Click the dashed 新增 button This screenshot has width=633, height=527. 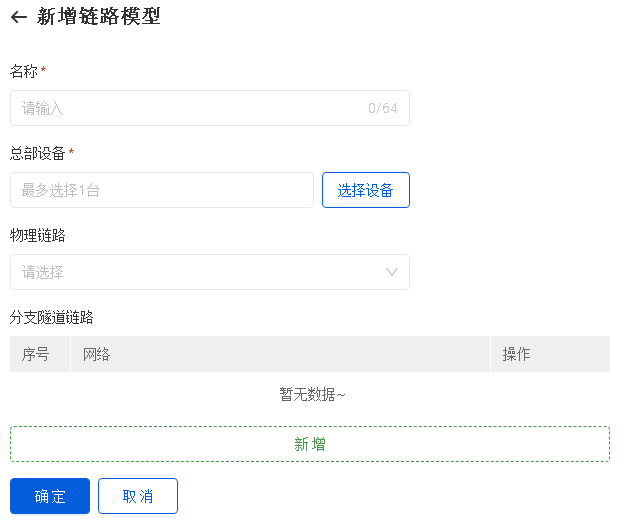click(310, 444)
